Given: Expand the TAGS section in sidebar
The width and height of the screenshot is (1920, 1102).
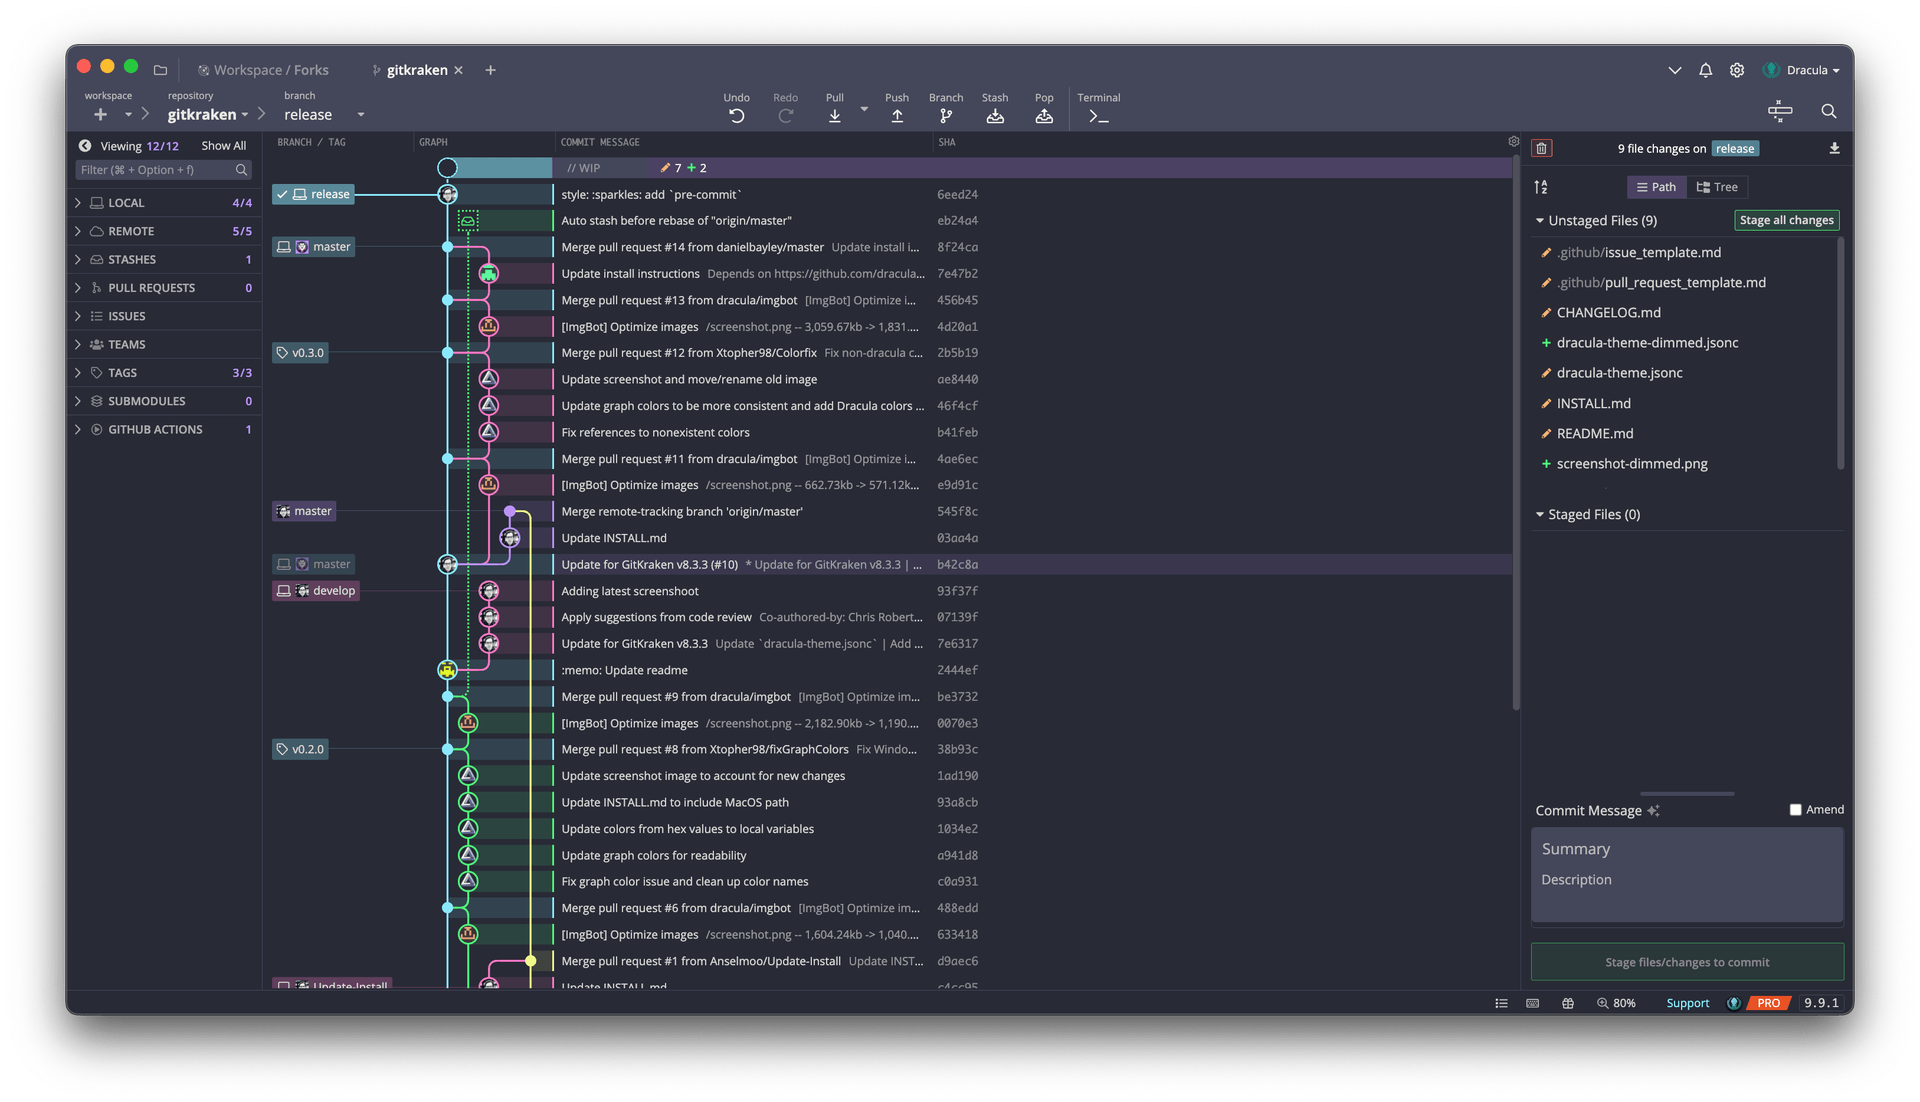Looking at the screenshot, I should [82, 372].
